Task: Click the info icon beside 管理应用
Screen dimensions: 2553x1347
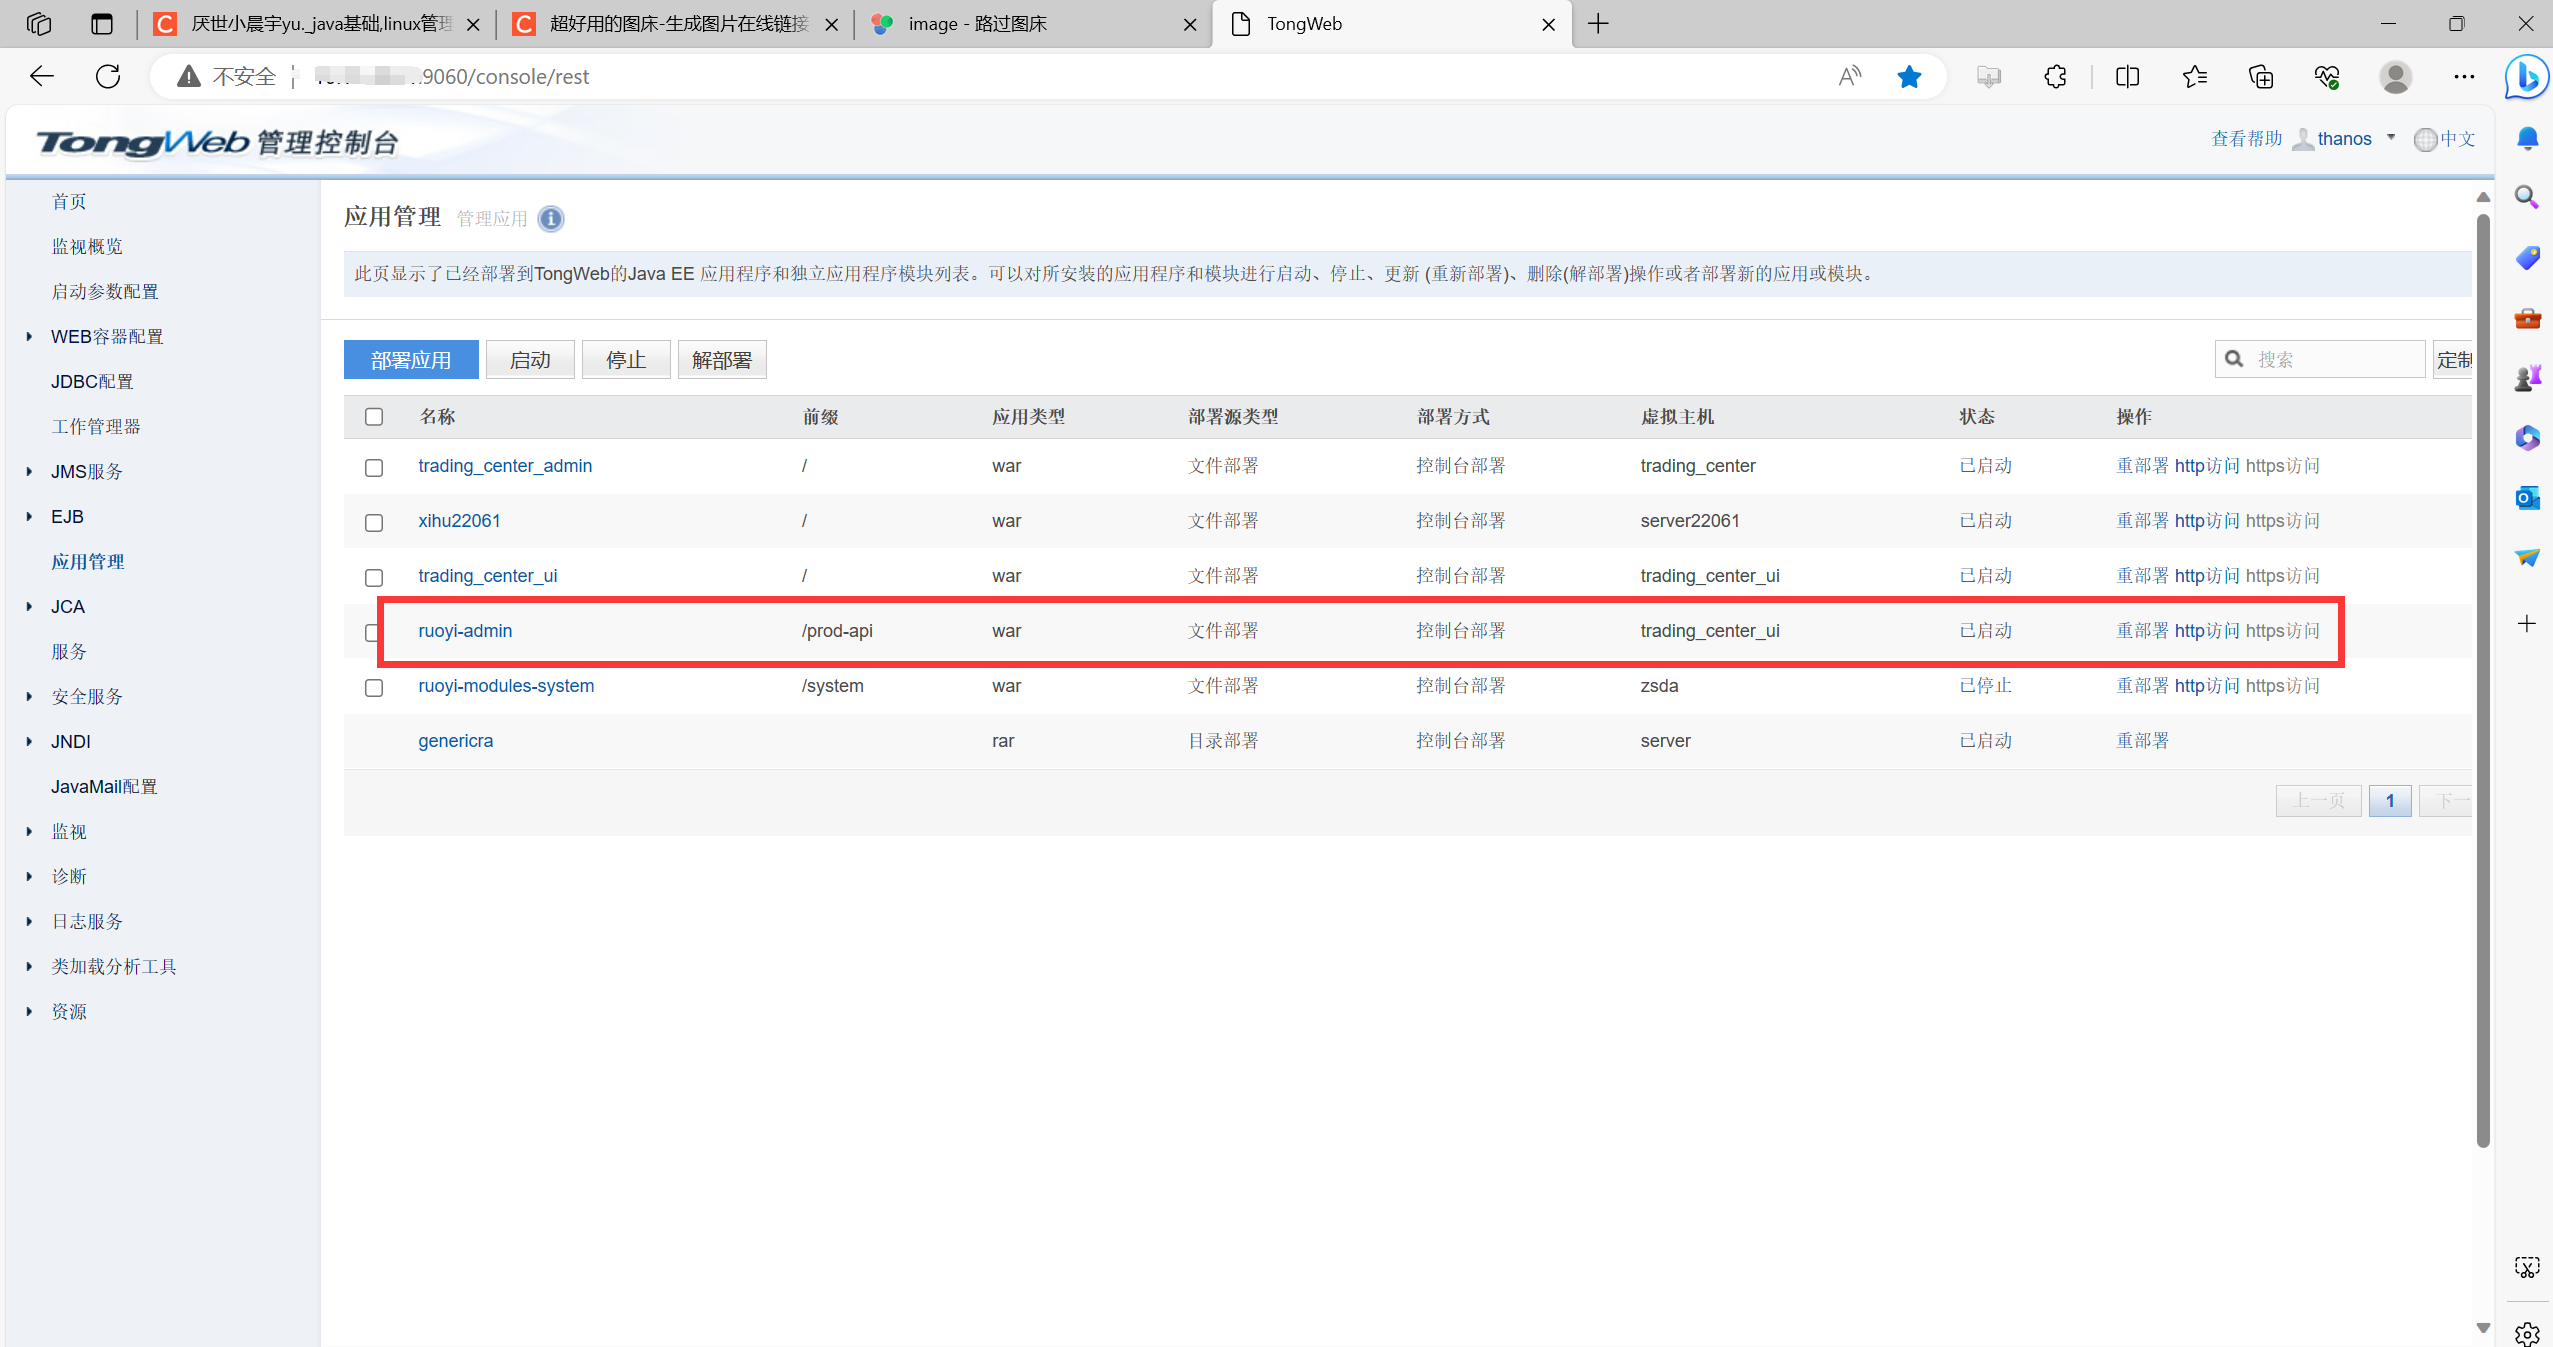Action: click(x=550, y=219)
